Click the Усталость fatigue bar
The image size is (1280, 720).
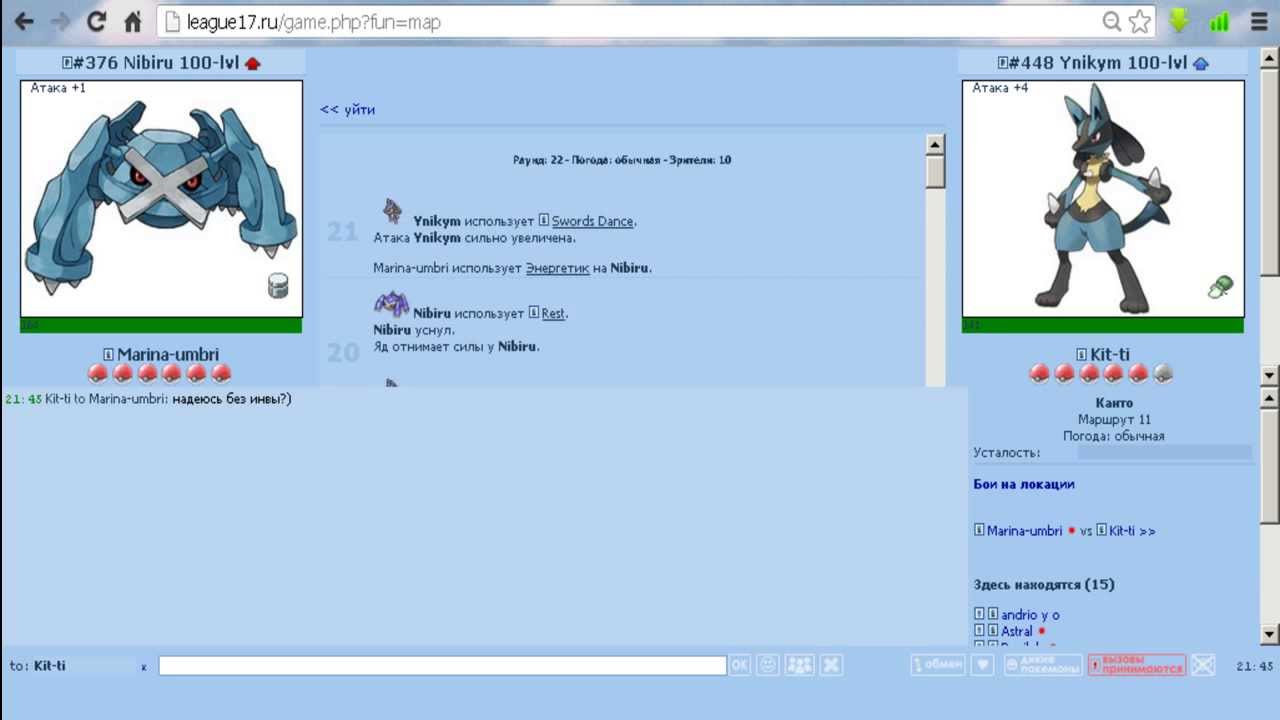click(1164, 453)
